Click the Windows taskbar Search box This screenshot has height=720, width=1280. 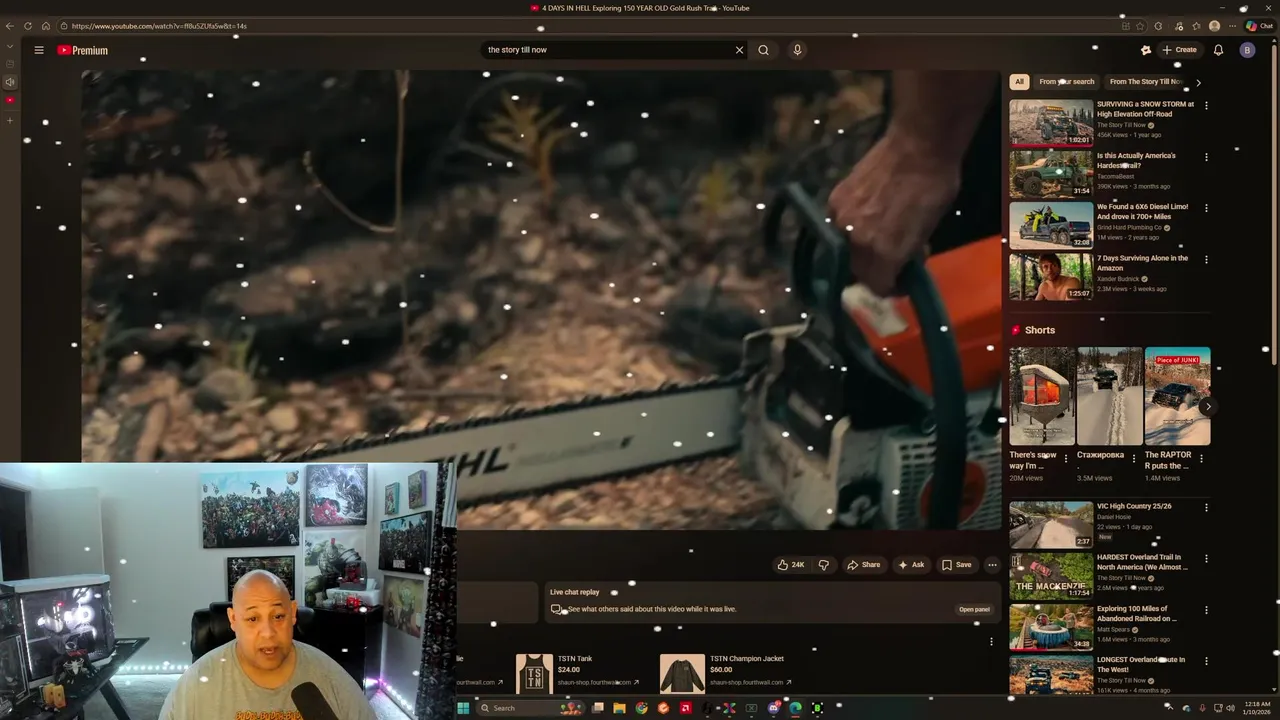click(x=530, y=708)
